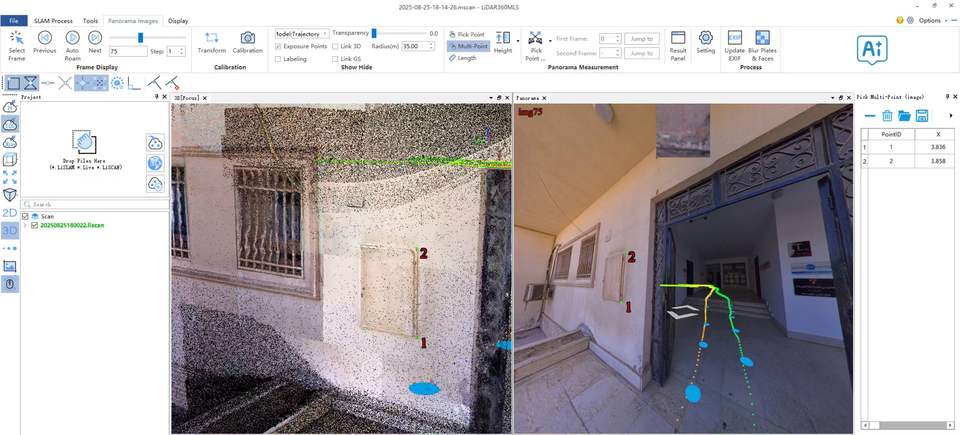Open the Setting gear
This screenshot has height=435, width=960.
705,42
